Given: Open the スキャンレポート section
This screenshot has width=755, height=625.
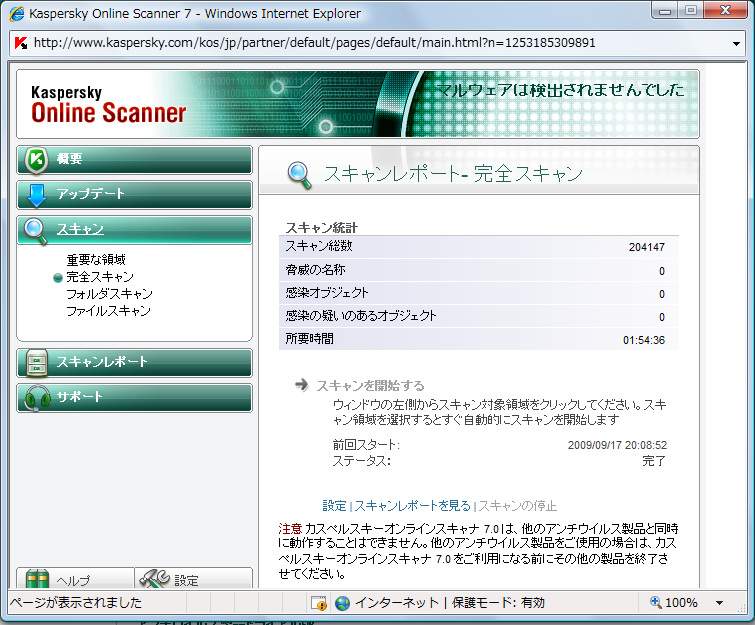Looking at the screenshot, I should click(x=134, y=363).
